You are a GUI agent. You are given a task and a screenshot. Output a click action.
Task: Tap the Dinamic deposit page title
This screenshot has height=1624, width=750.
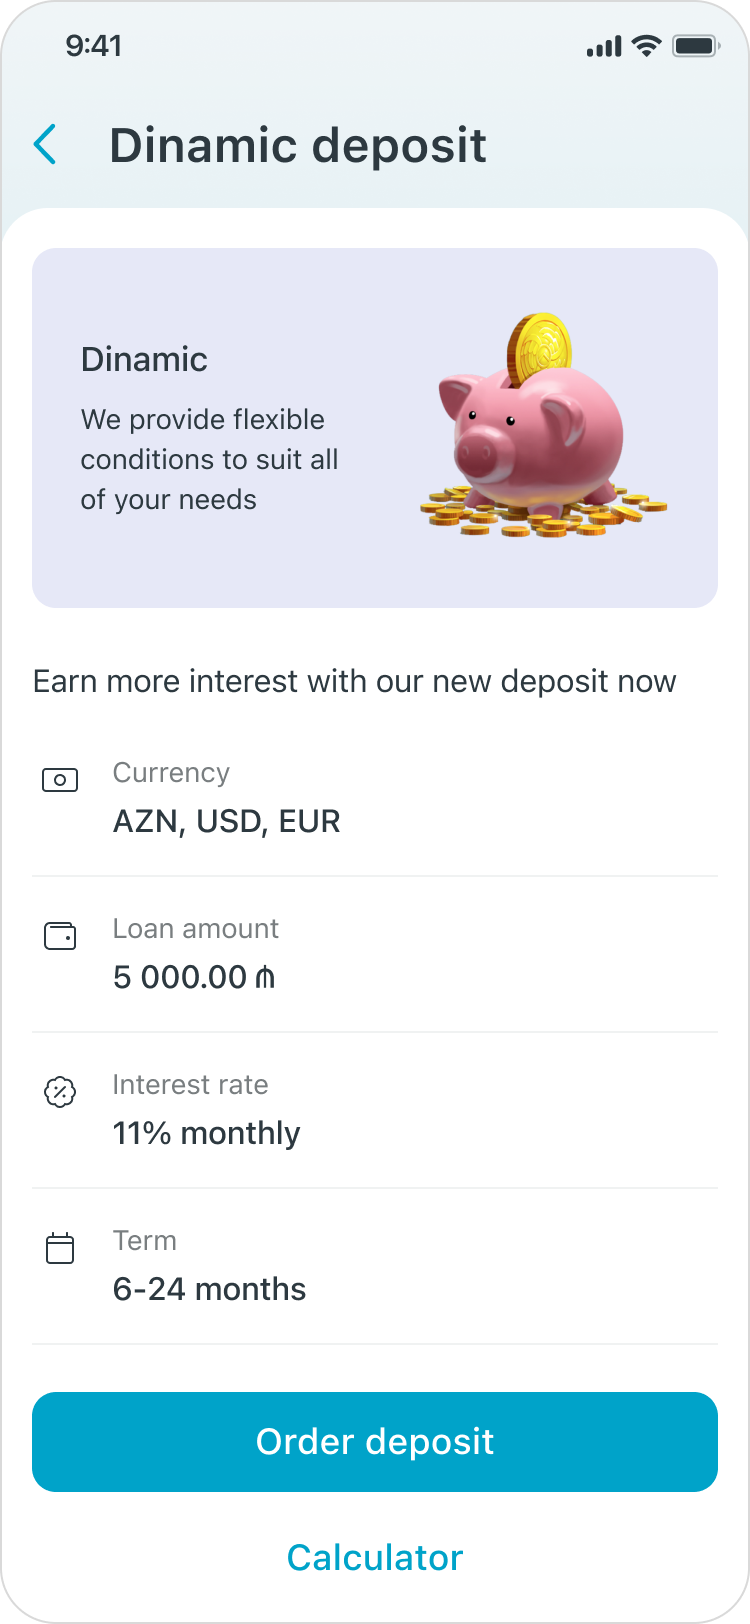298,146
